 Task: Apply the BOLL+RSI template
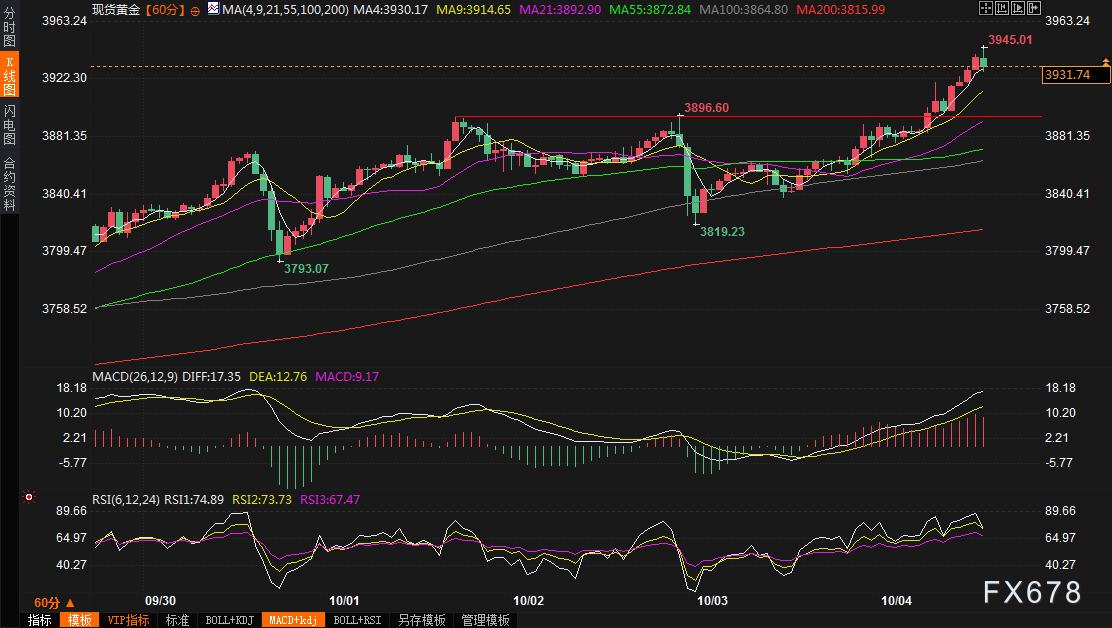[x=358, y=620]
